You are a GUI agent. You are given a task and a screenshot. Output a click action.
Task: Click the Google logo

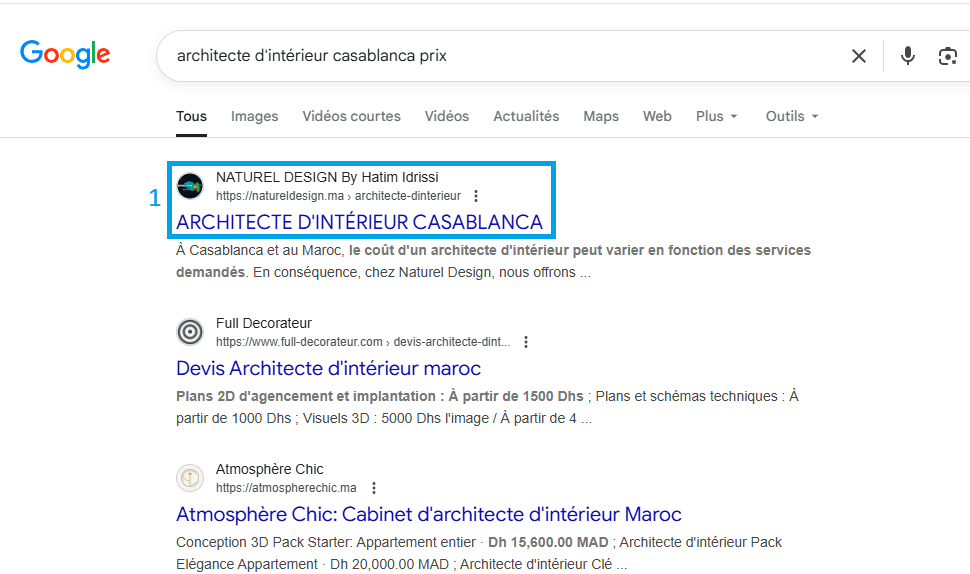click(x=65, y=54)
